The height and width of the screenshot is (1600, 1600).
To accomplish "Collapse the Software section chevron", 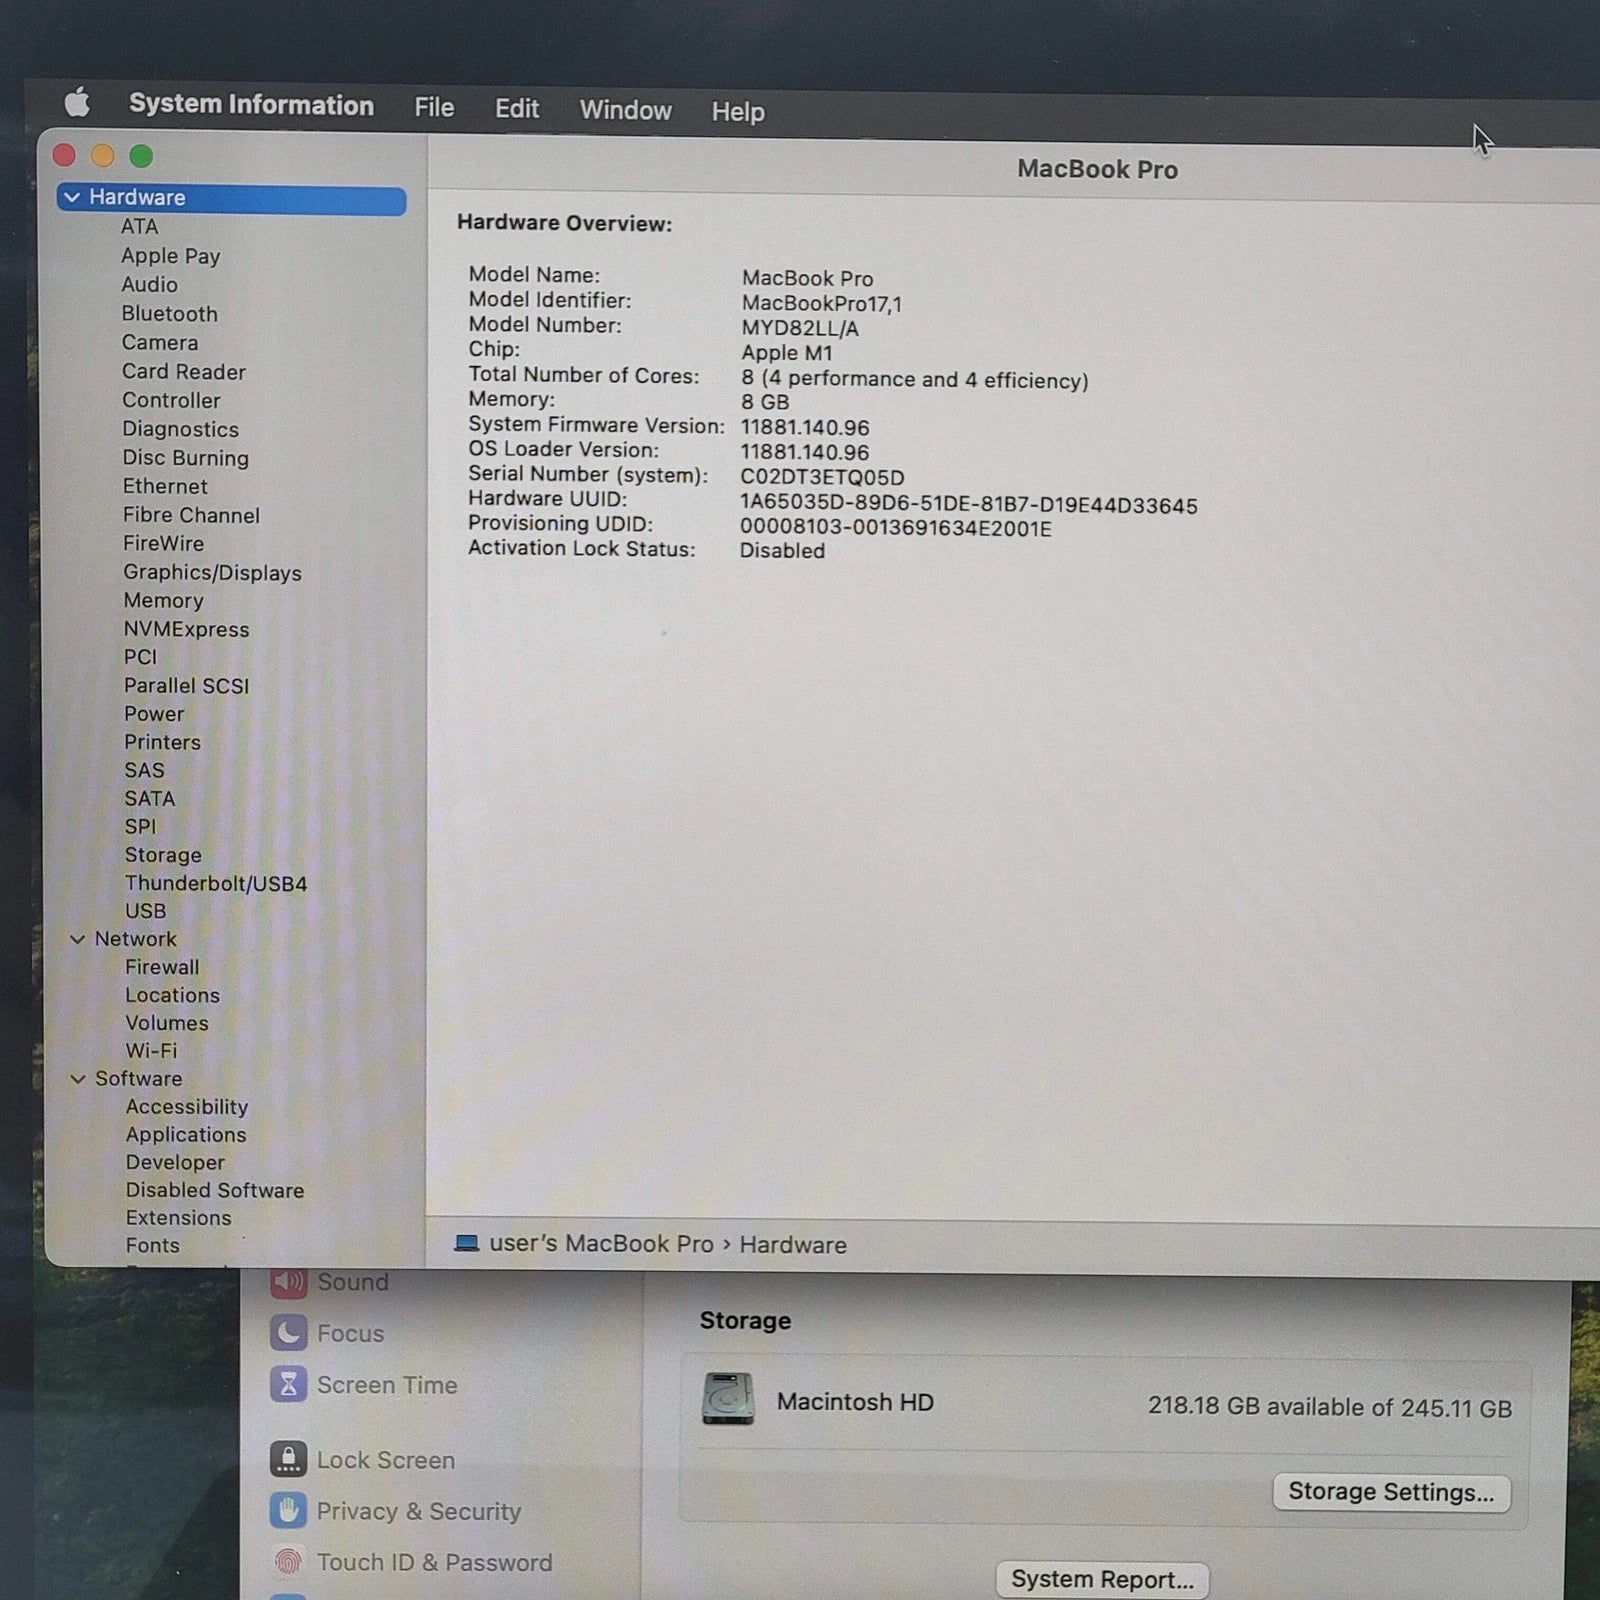I will (77, 1079).
